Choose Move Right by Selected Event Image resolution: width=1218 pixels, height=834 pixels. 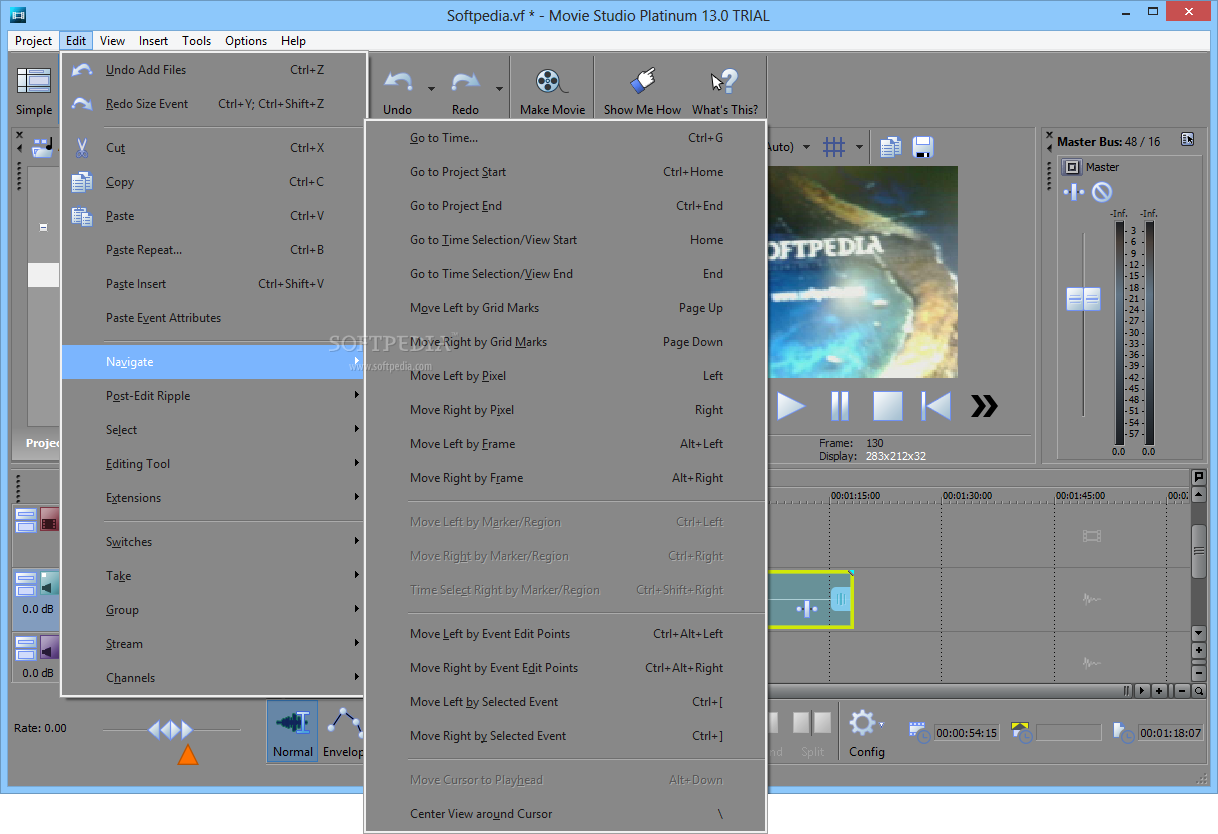(x=566, y=736)
